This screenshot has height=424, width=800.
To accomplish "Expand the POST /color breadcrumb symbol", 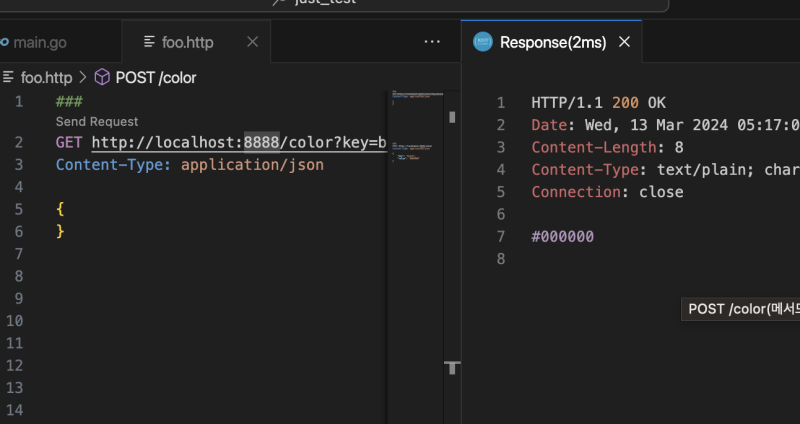I will (x=156, y=76).
